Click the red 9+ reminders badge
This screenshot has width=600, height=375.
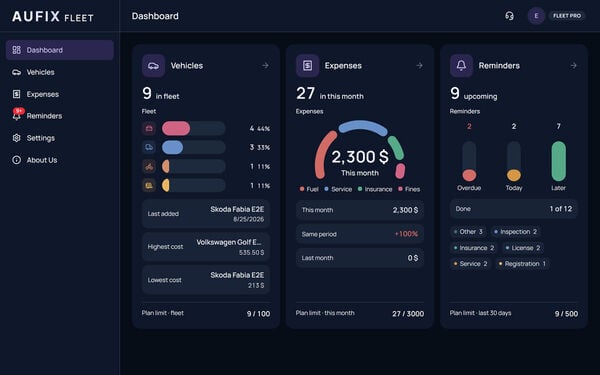[x=19, y=111]
